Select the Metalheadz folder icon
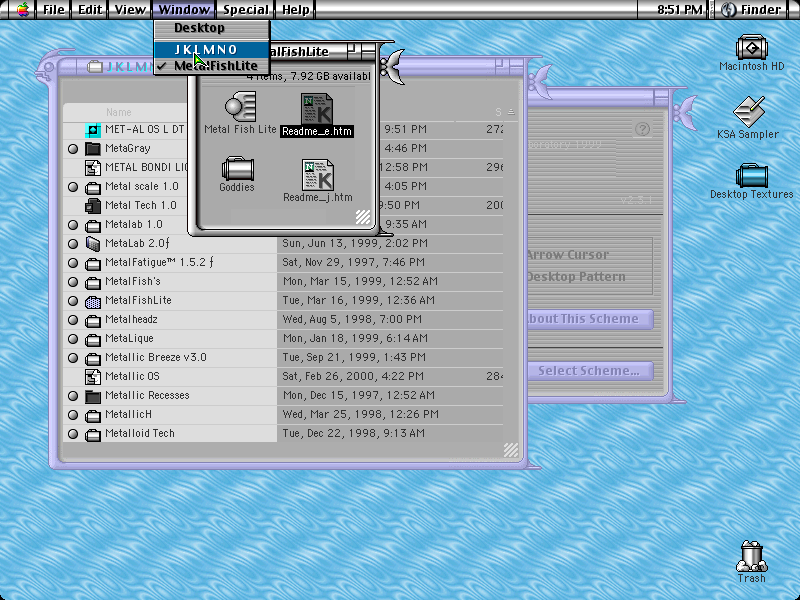Viewport: 800px width, 600px height. 93,320
